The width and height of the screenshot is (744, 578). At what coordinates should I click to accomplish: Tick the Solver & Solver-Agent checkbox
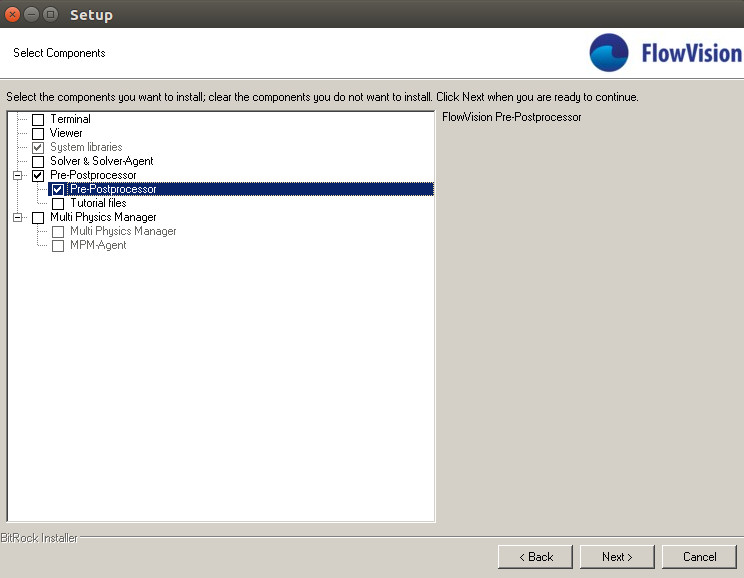pos(38,162)
